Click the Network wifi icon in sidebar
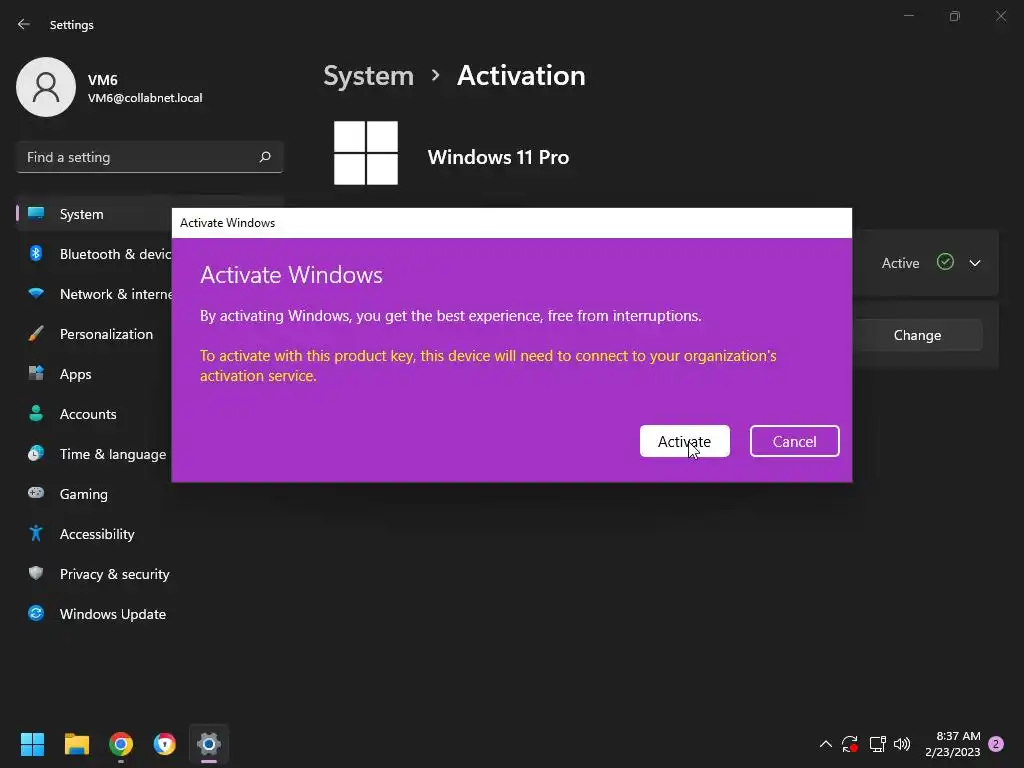1024x768 pixels. point(36,293)
